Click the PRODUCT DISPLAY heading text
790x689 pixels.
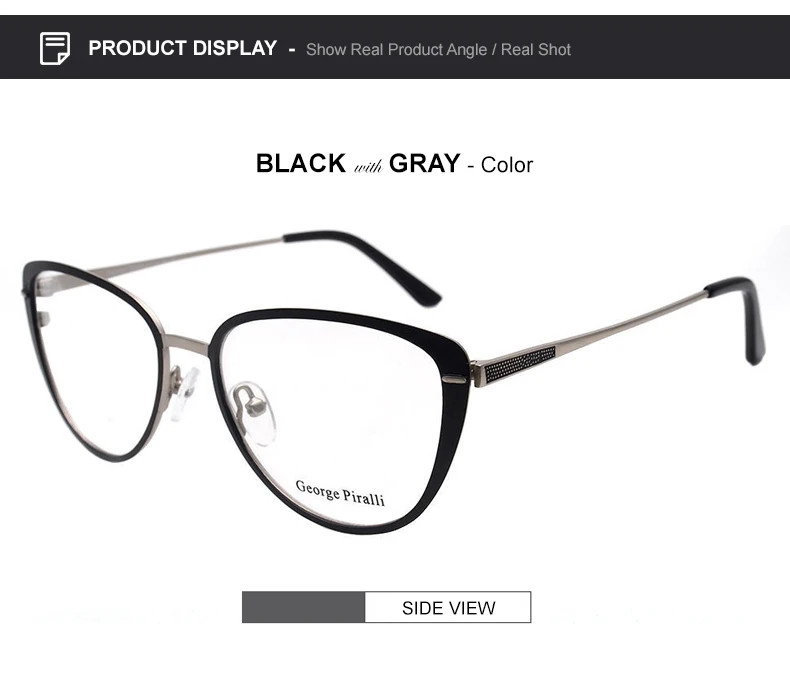point(182,48)
